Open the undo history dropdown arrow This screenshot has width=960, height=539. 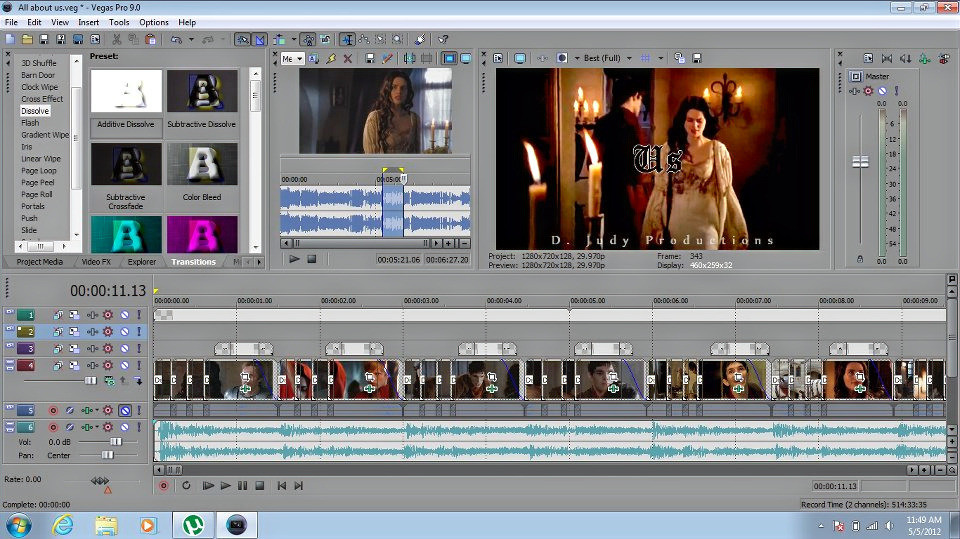pyautogui.click(x=191, y=39)
